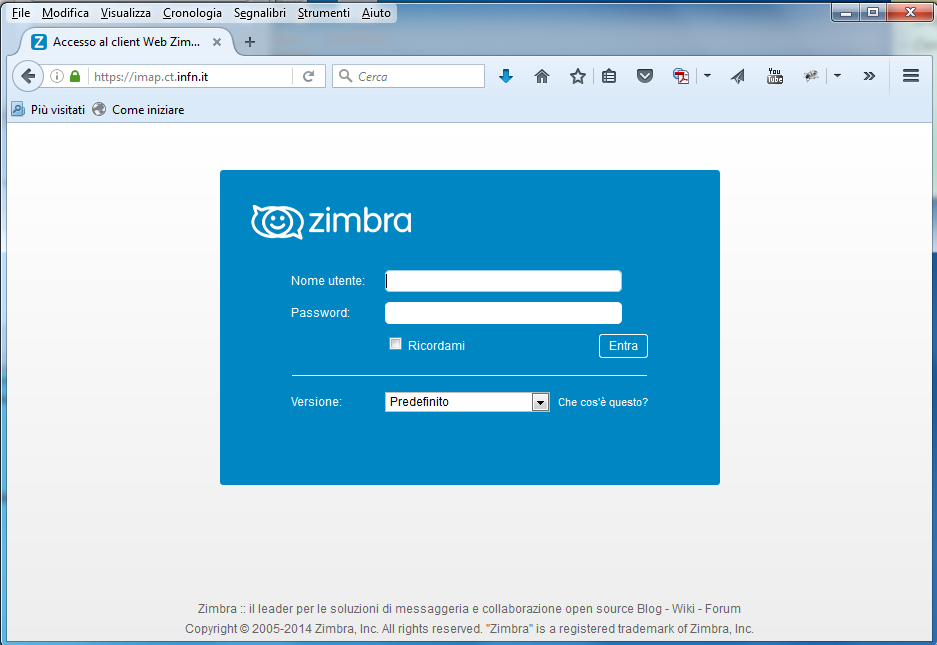Click the Zimbra favicon on the tab
This screenshot has height=645, width=937.
click(39, 42)
